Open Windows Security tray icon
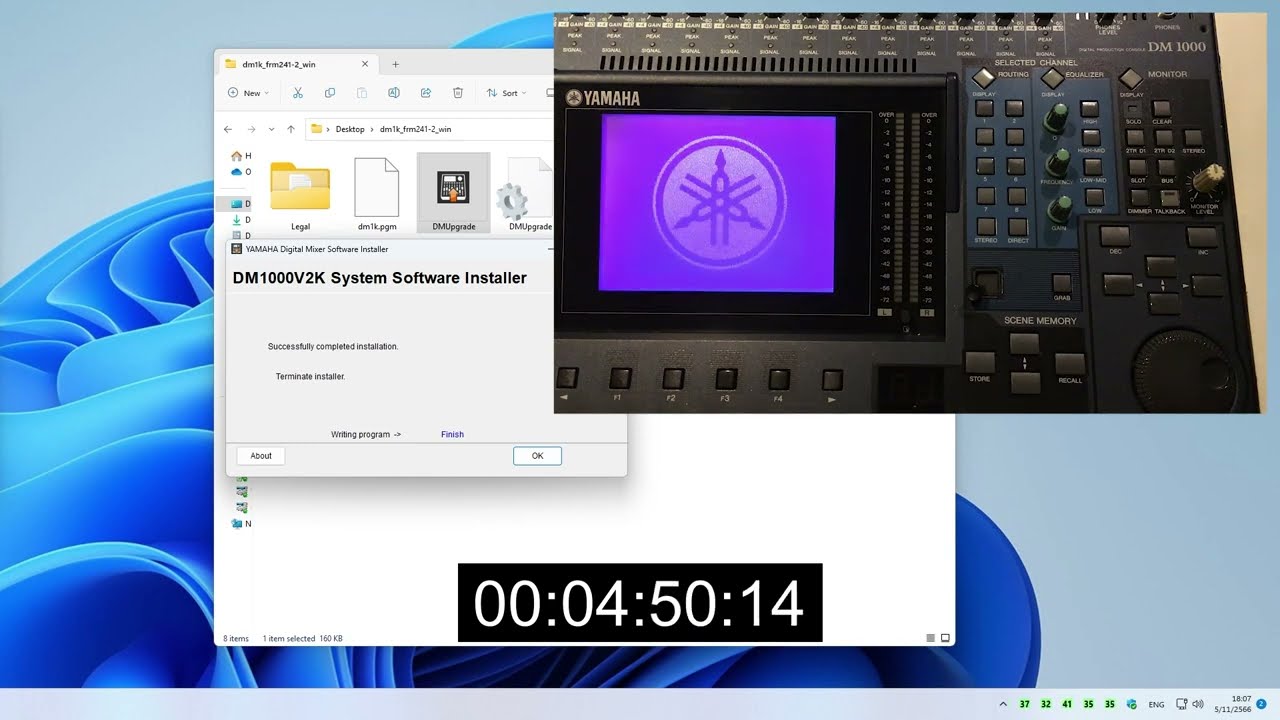Viewport: 1280px width, 720px height. pyautogui.click(x=1131, y=704)
